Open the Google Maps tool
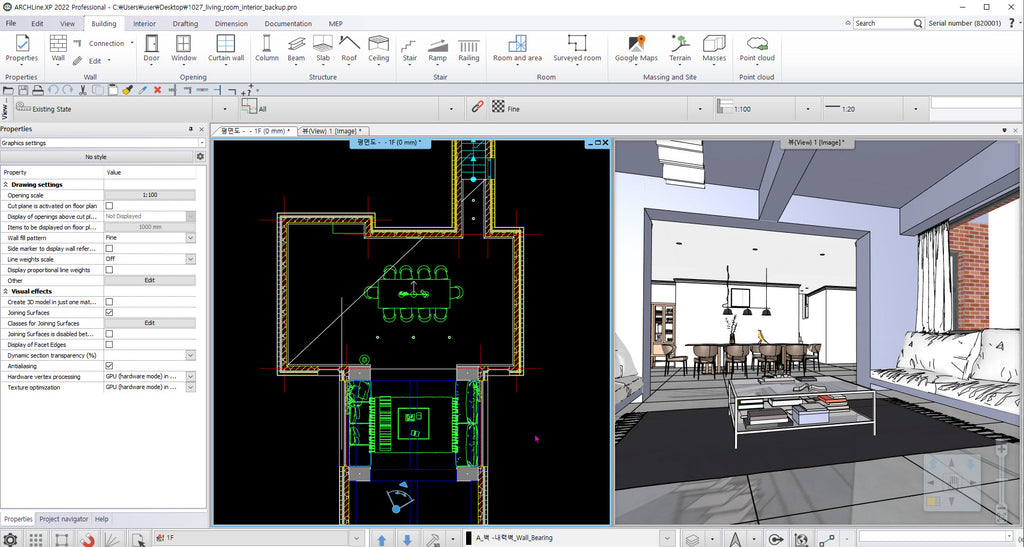The image size is (1024, 547). pos(636,47)
